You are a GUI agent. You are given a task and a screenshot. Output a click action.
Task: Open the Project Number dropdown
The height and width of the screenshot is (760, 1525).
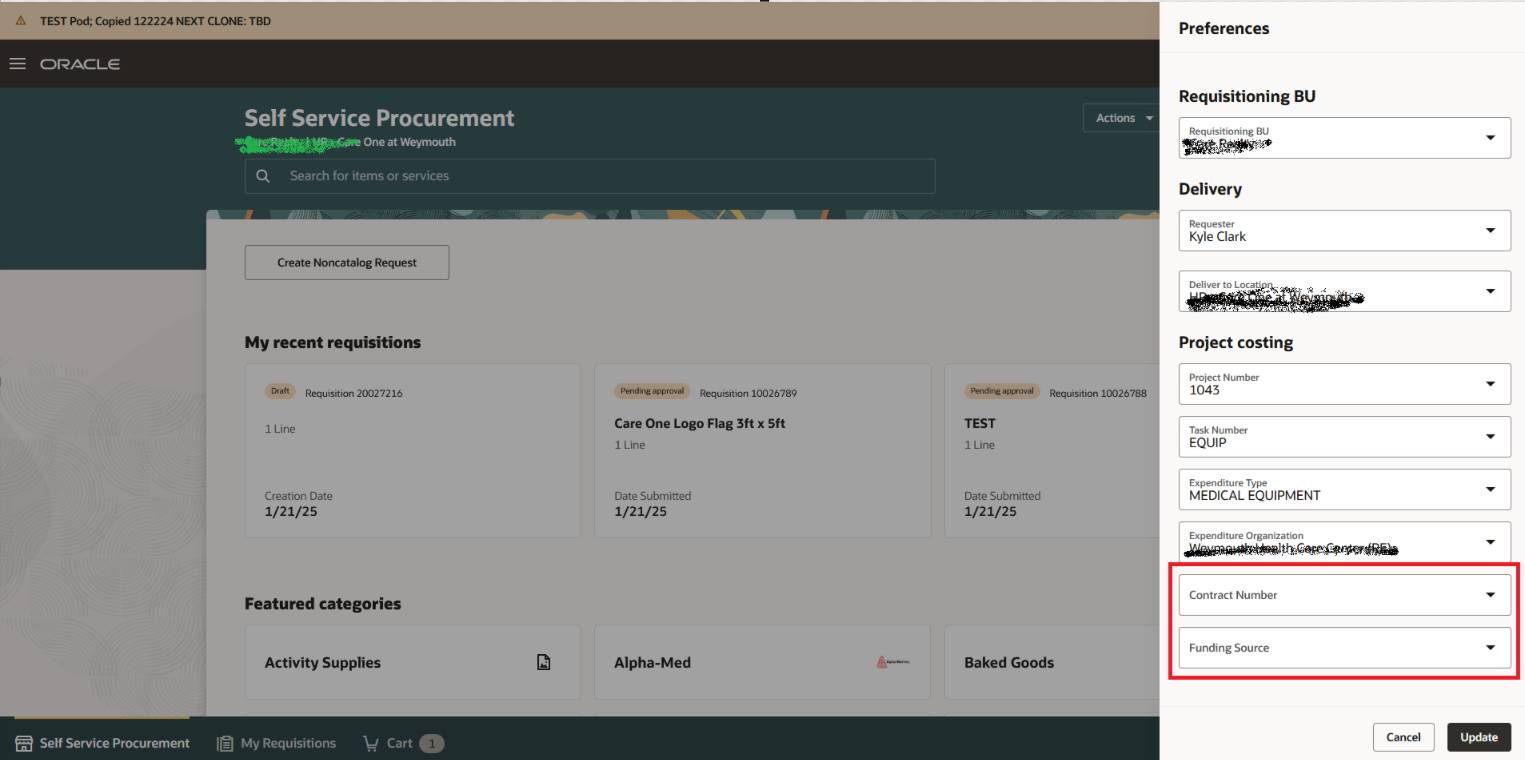[1491, 384]
